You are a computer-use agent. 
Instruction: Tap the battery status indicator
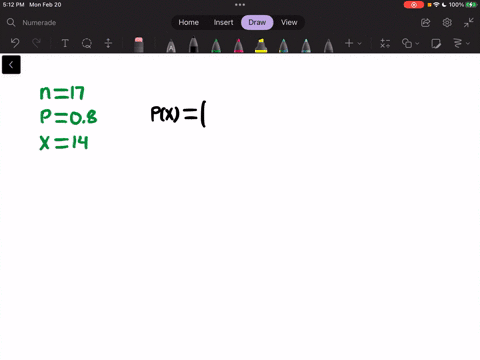471,5
